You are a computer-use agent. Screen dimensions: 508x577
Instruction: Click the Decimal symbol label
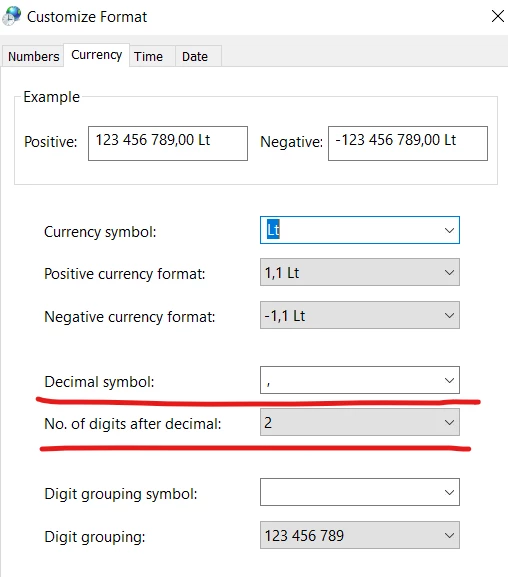[99, 382]
